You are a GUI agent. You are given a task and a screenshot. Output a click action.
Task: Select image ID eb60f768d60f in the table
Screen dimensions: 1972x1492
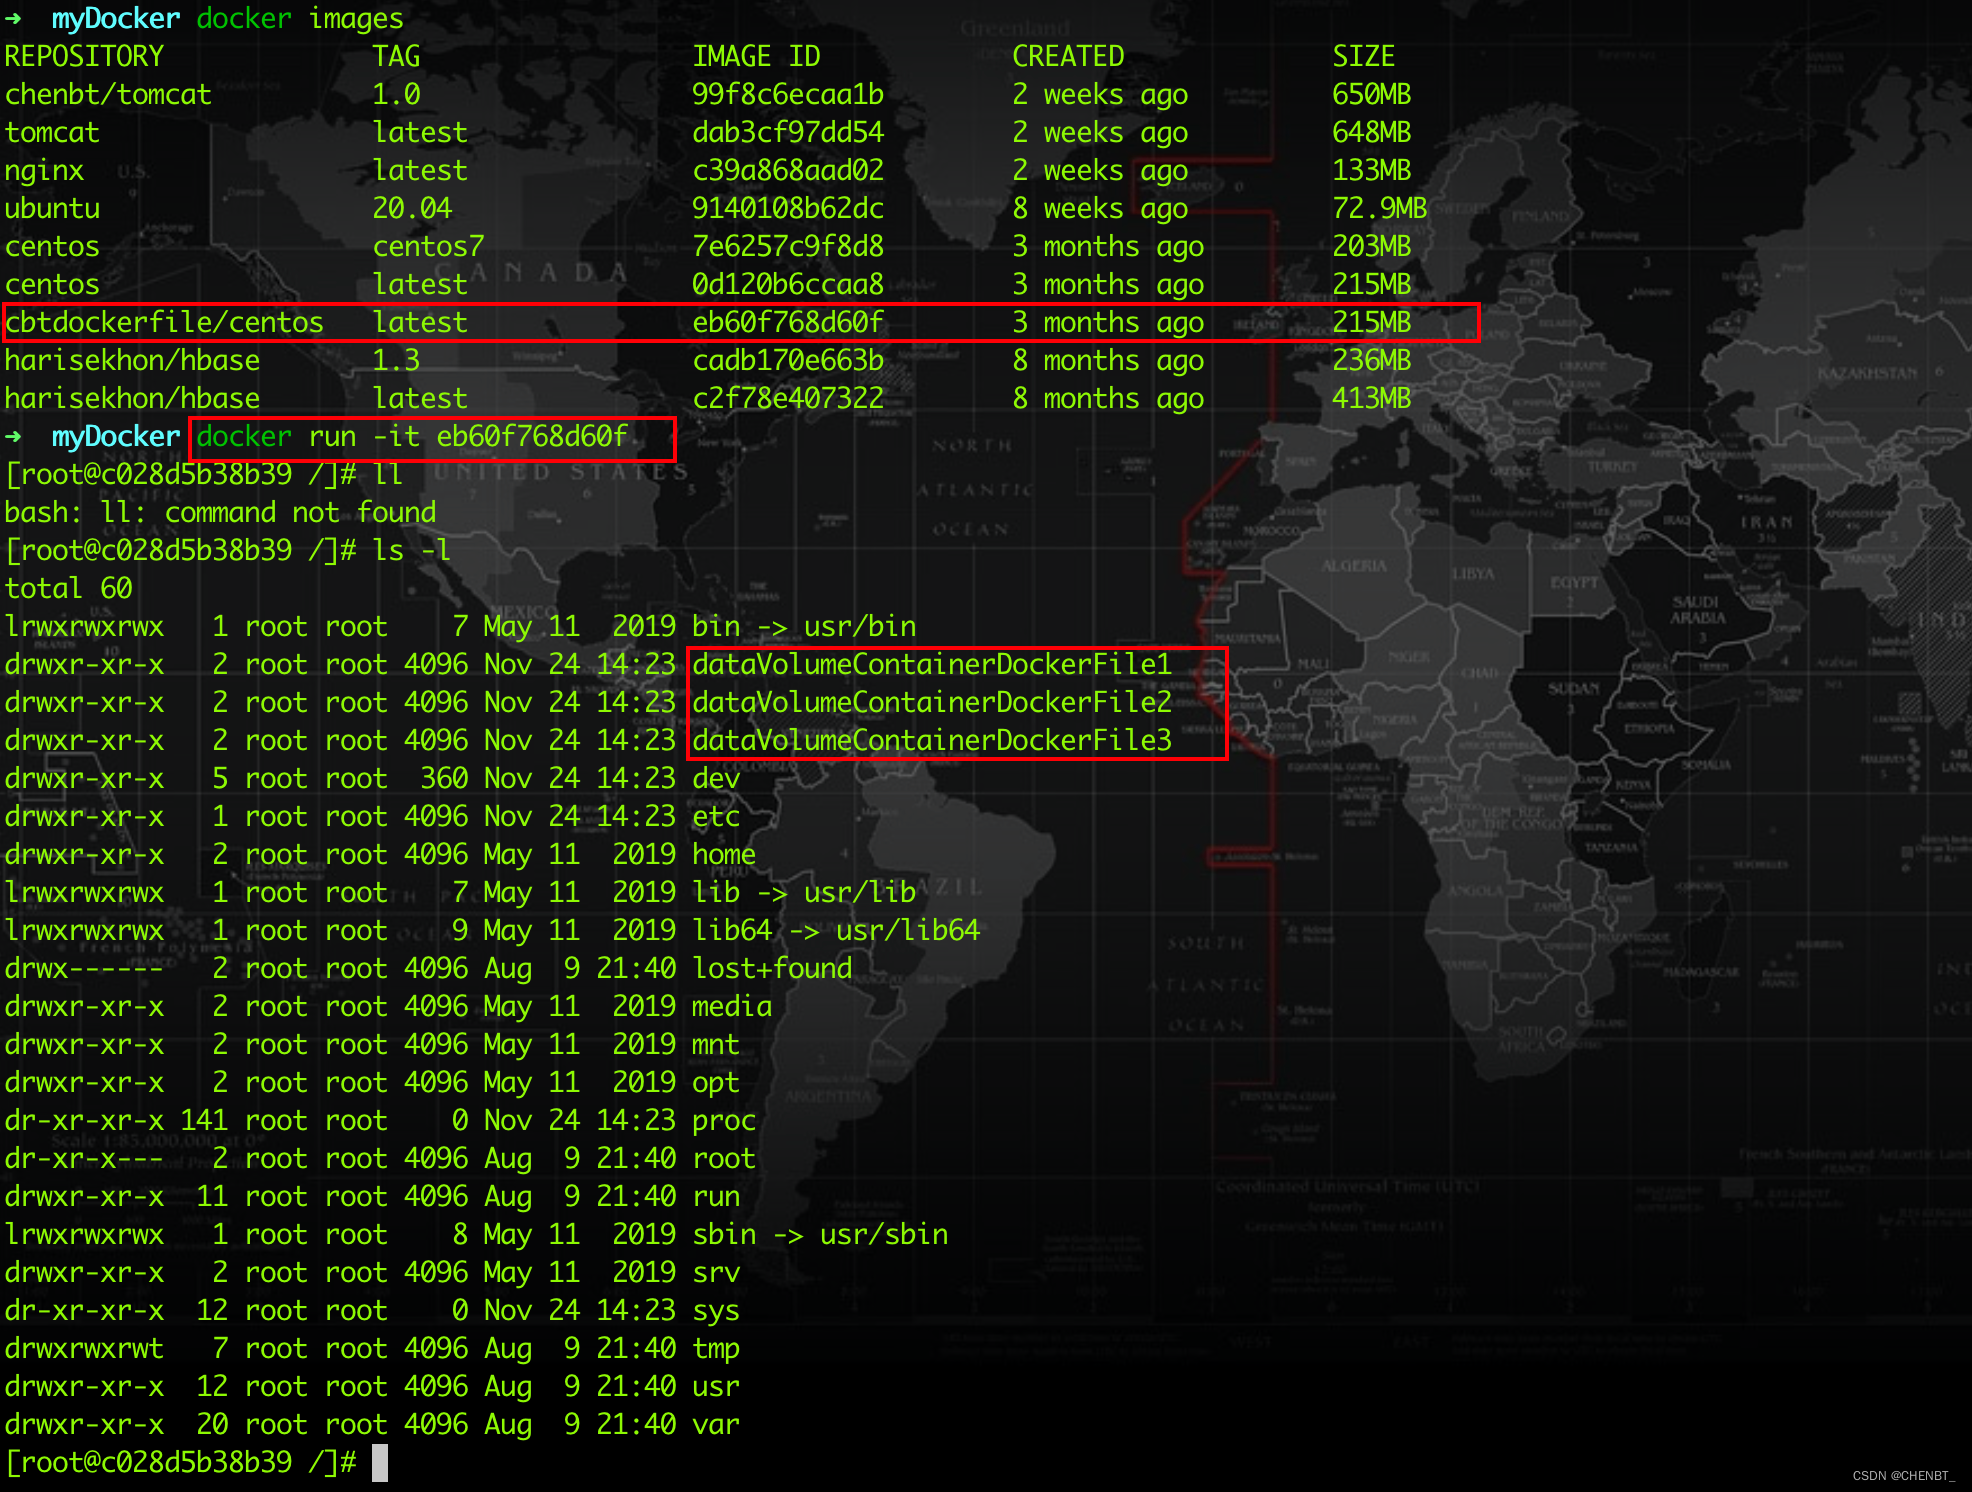point(788,322)
